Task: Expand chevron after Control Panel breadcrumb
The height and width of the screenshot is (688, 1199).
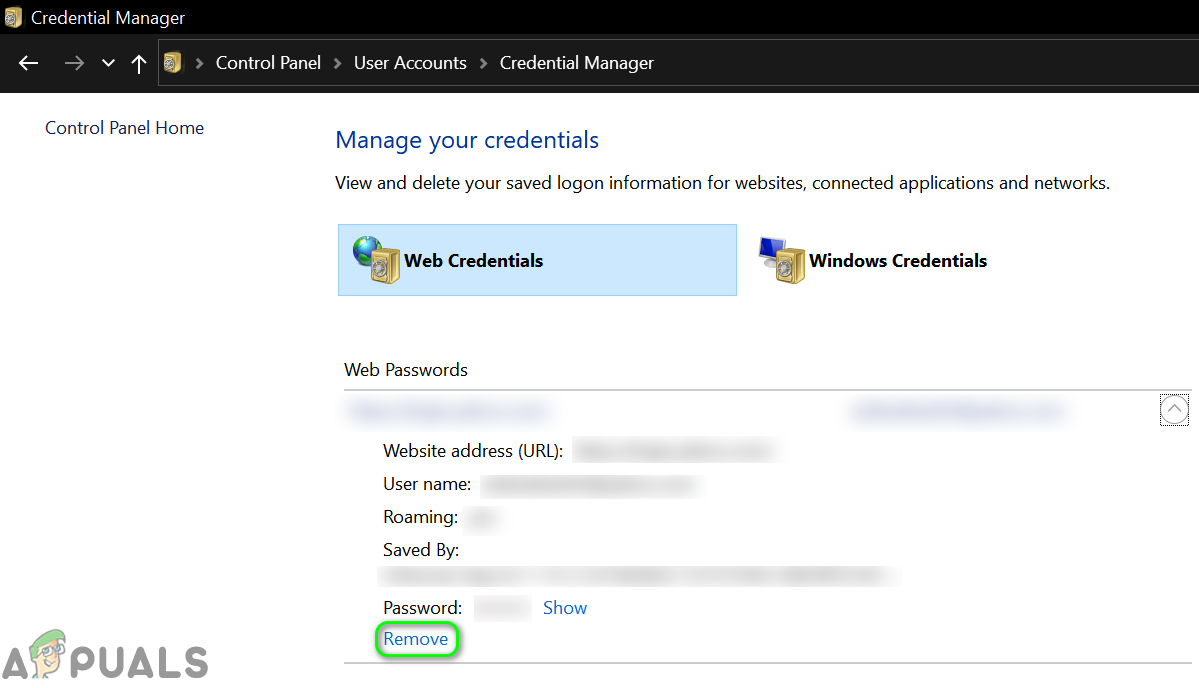Action: pos(338,63)
